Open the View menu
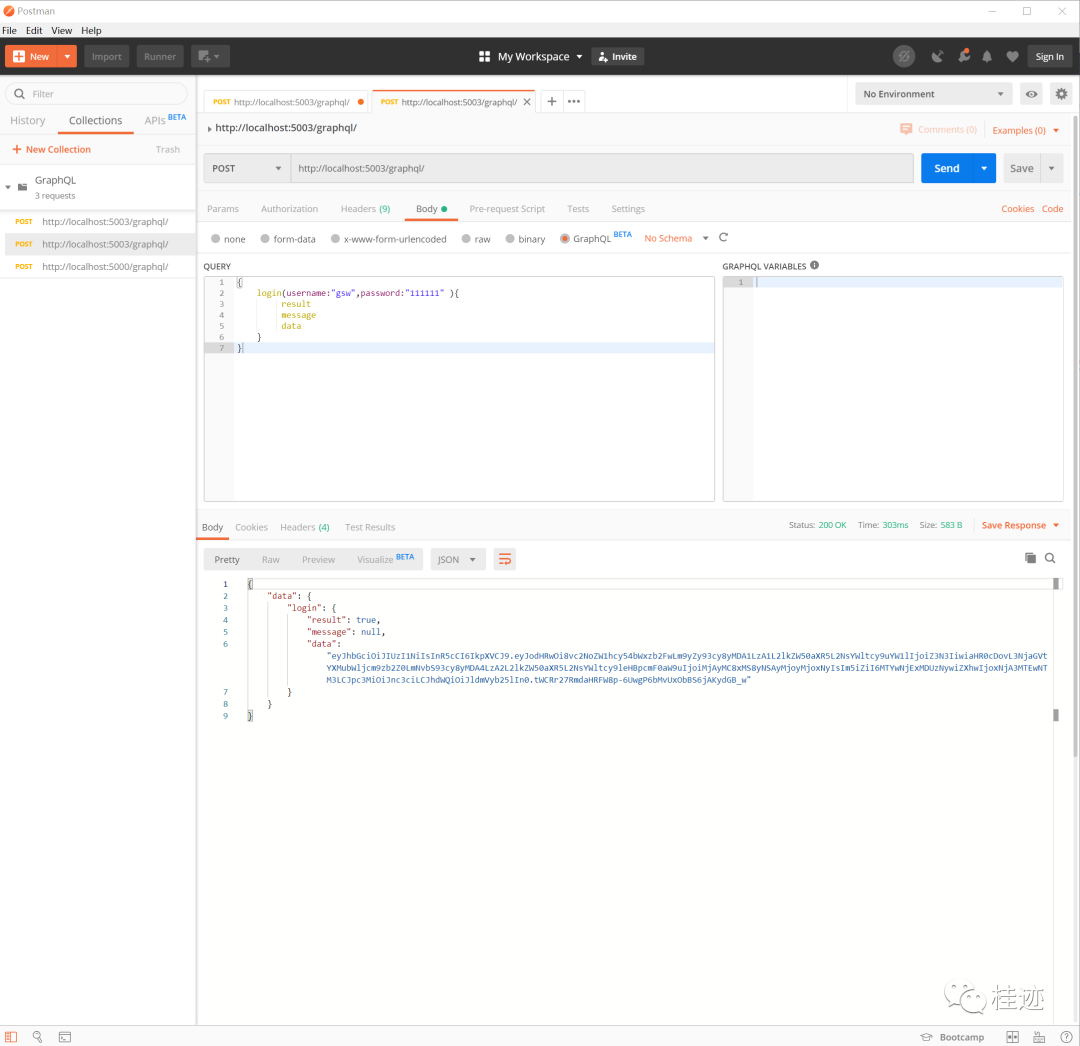1080x1046 pixels. pos(61,30)
